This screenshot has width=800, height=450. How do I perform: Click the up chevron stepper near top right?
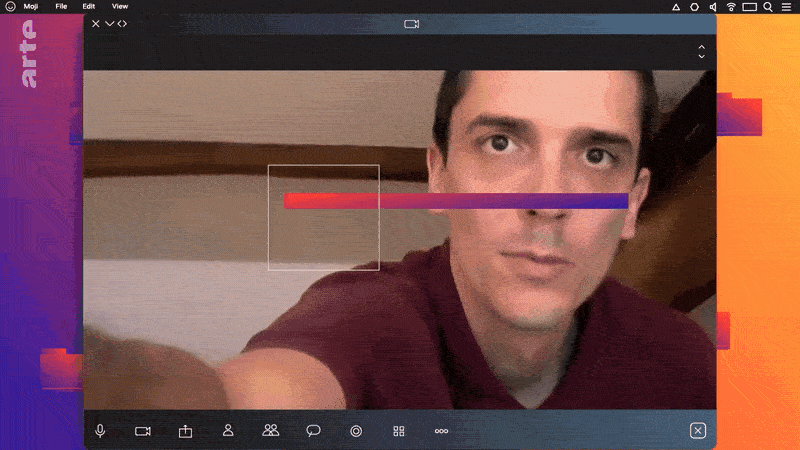(702, 47)
